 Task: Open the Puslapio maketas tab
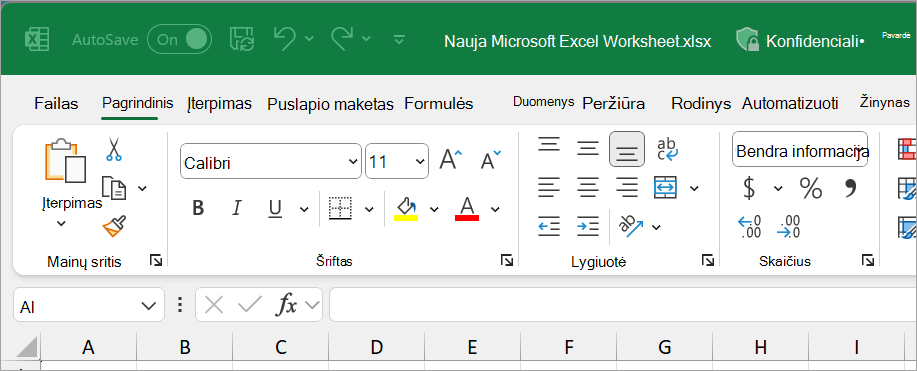pyautogui.click(x=330, y=104)
